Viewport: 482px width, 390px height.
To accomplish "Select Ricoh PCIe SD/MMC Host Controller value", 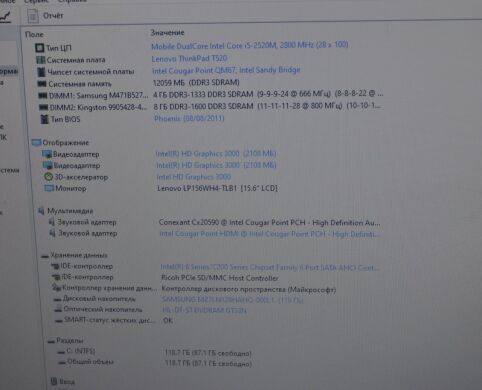I will [x=220, y=278].
